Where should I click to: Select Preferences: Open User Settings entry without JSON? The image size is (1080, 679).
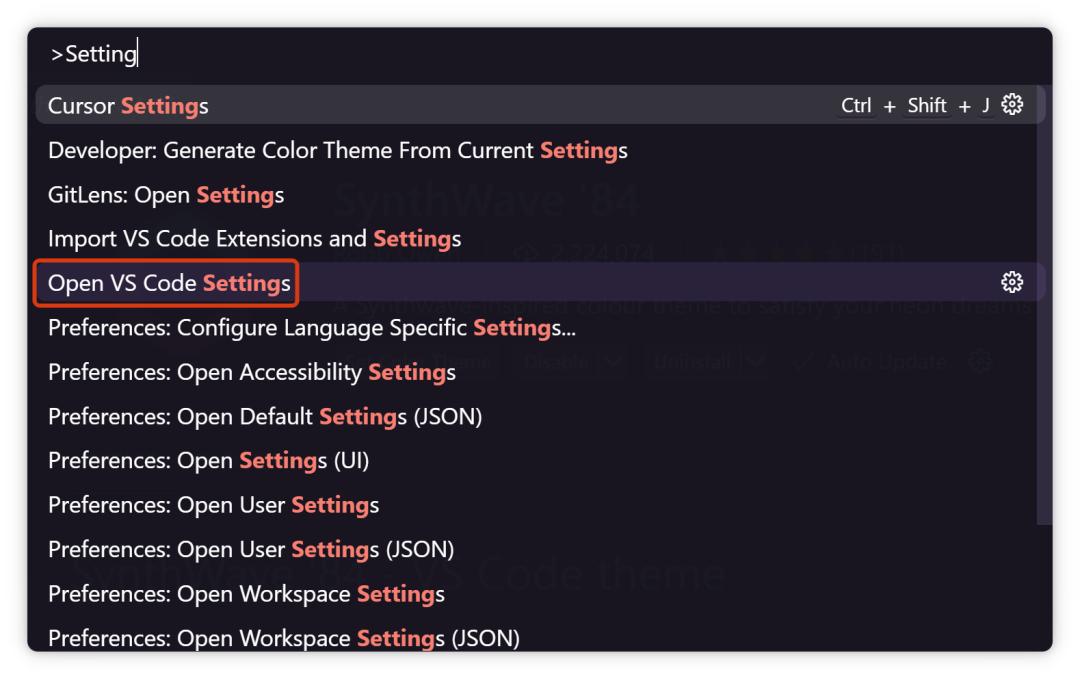(x=540, y=505)
